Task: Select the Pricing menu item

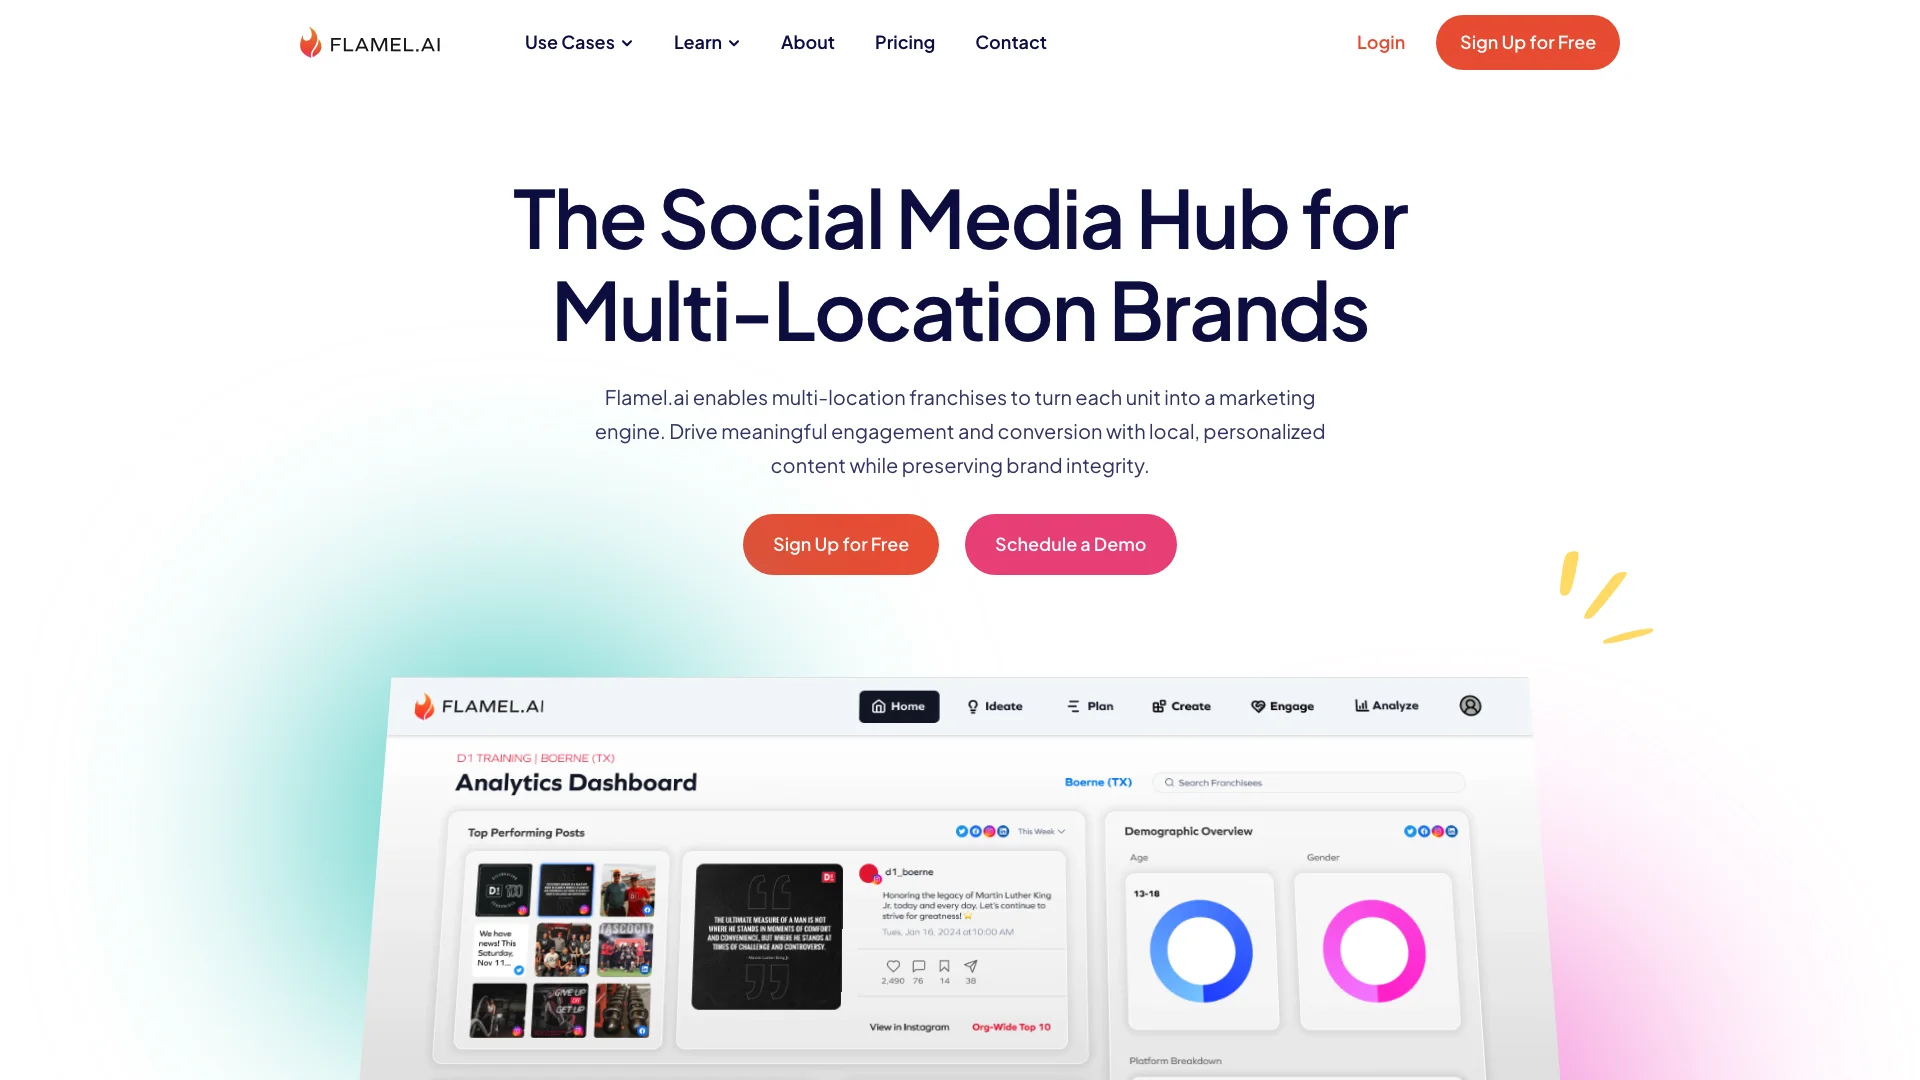Action: coord(903,42)
